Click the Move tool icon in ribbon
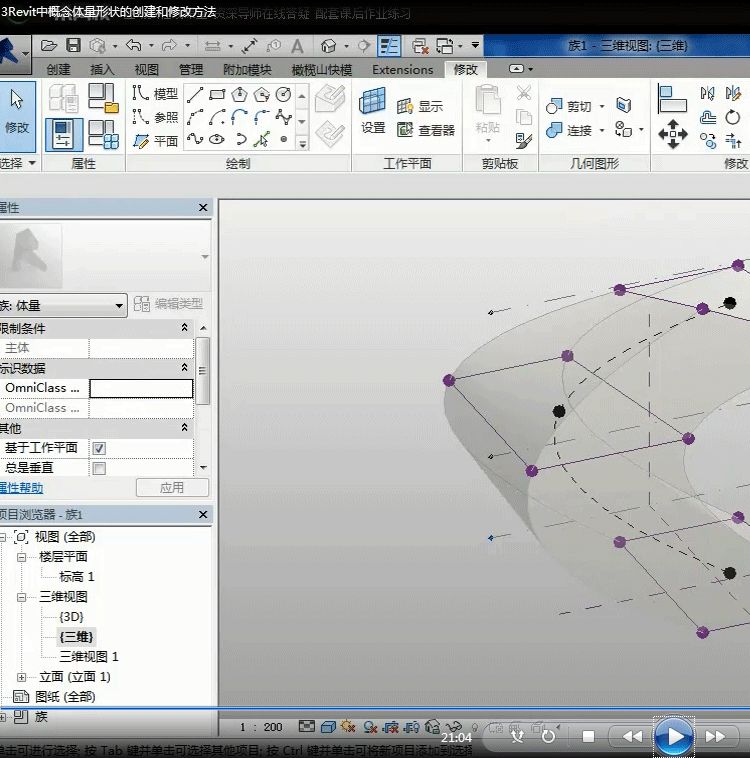The width and height of the screenshot is (750, 758). 672,133
